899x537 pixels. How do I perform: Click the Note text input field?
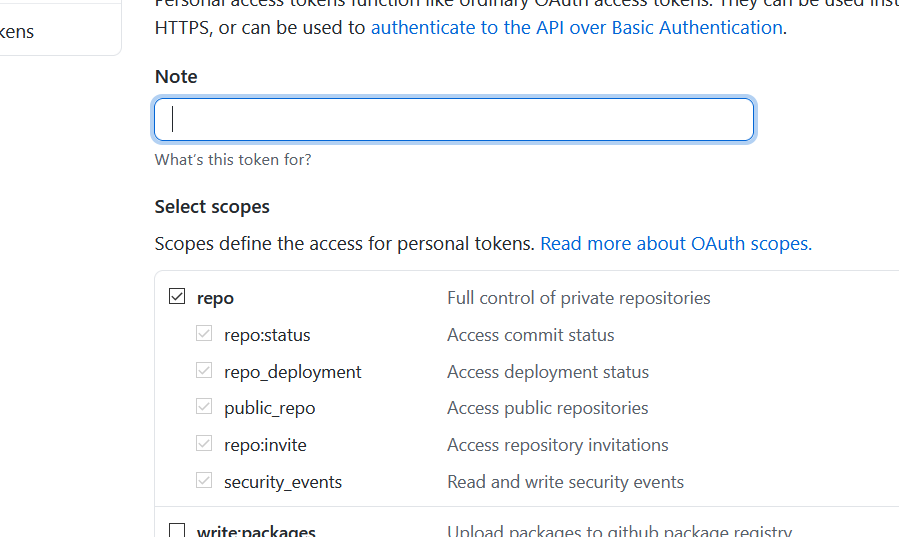coord(453,120)
